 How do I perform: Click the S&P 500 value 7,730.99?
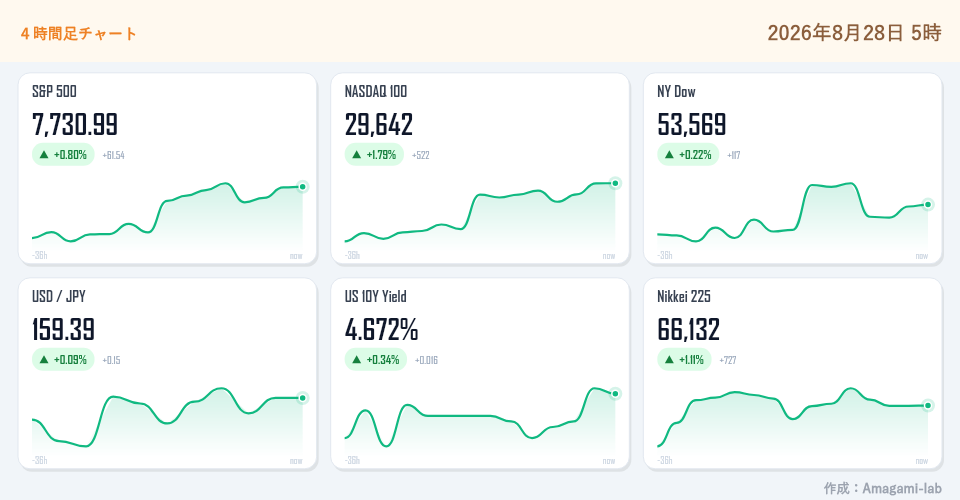75,124
